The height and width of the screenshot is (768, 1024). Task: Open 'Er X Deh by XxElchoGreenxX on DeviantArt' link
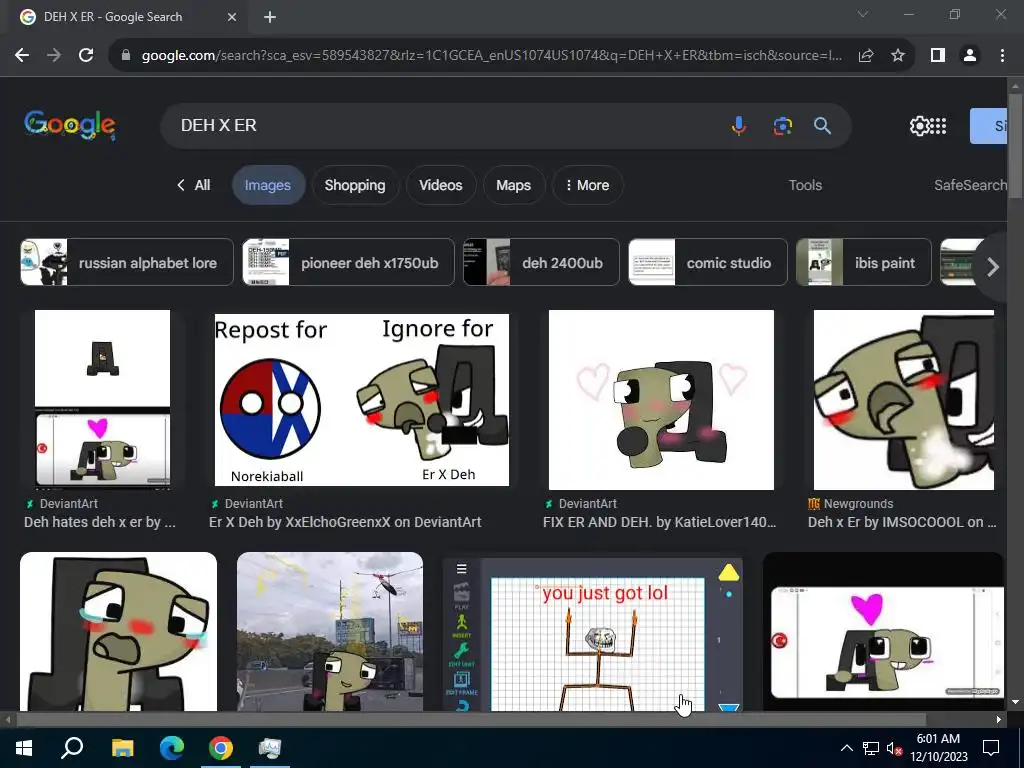(x=345, y=522)
